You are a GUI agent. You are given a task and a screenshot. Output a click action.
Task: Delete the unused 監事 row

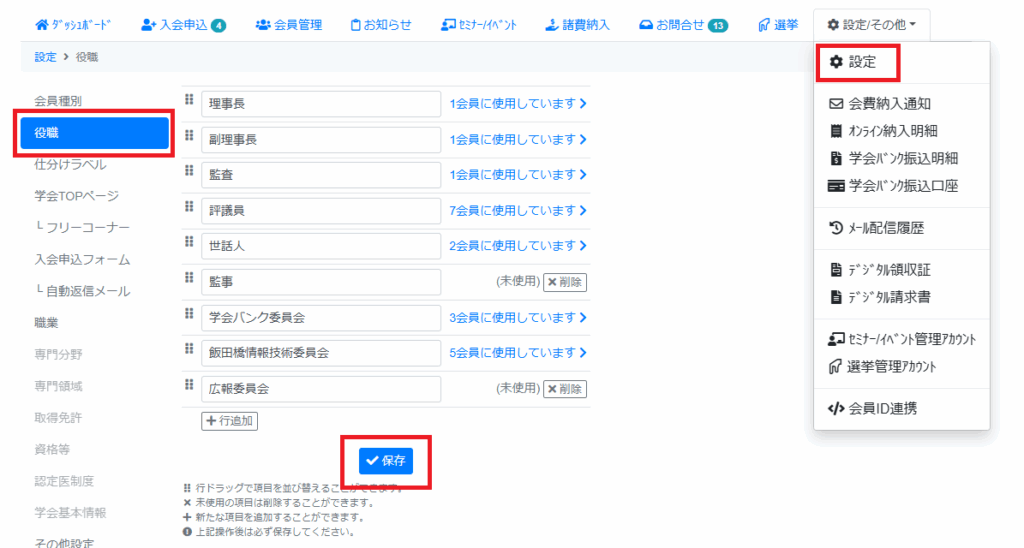[x=565, y=282]
